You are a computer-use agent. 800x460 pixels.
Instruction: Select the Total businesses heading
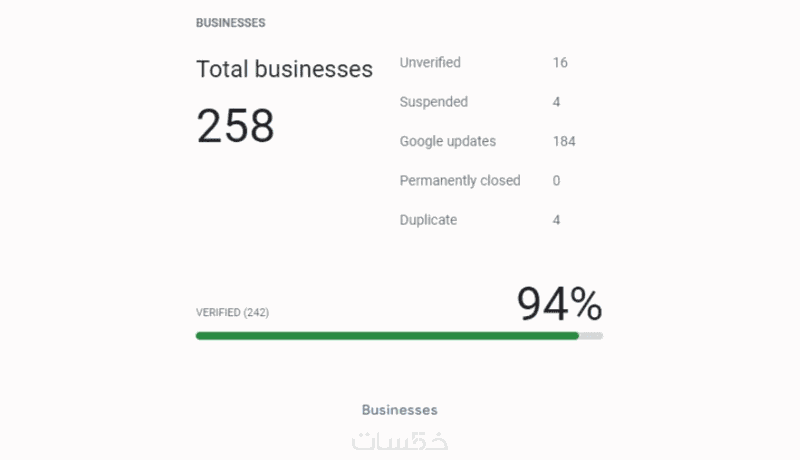tap(284, 69)
